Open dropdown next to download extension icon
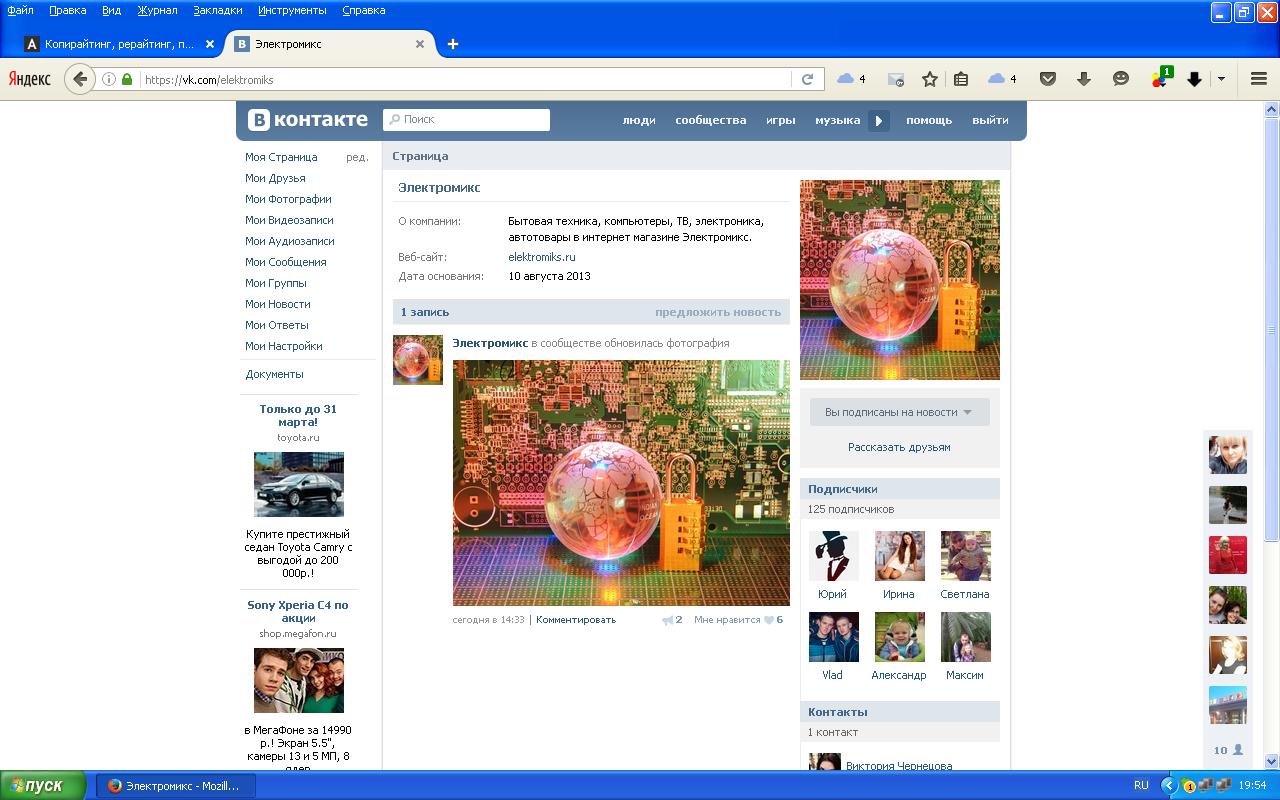This screenshot has height=800, width=1280. coord(1221,79)
